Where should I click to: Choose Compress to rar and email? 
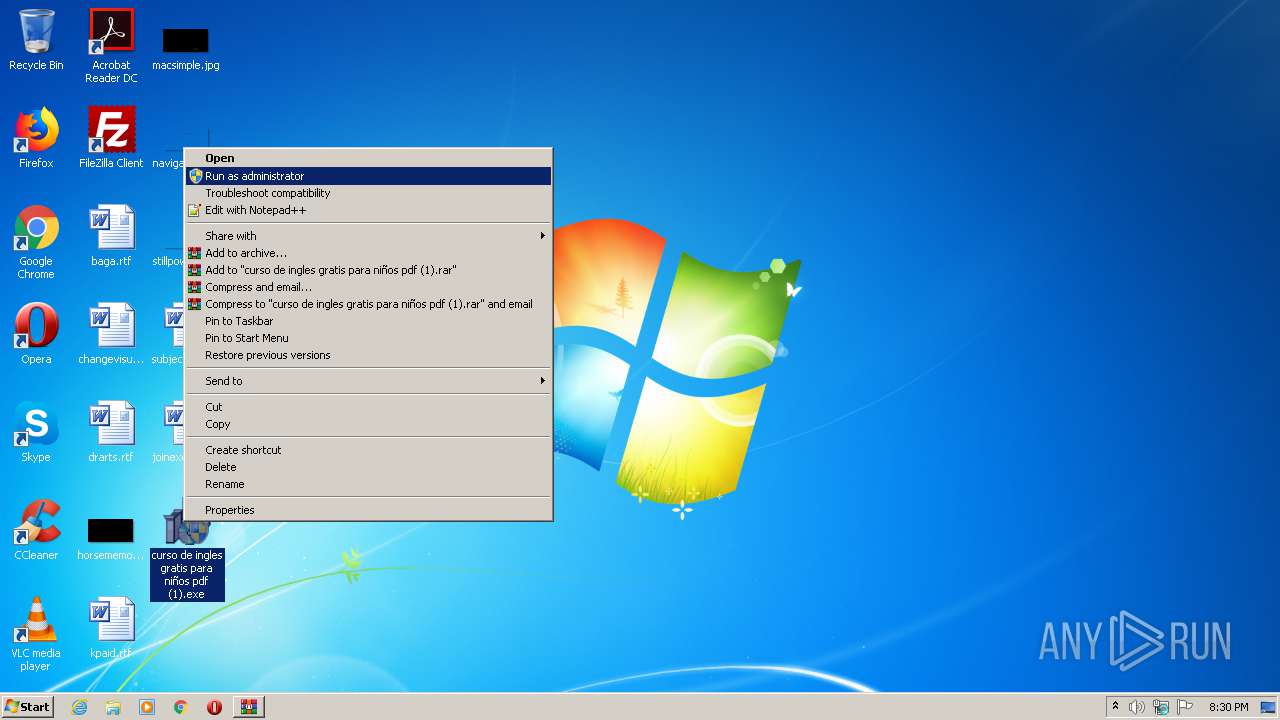click(368, 304)
